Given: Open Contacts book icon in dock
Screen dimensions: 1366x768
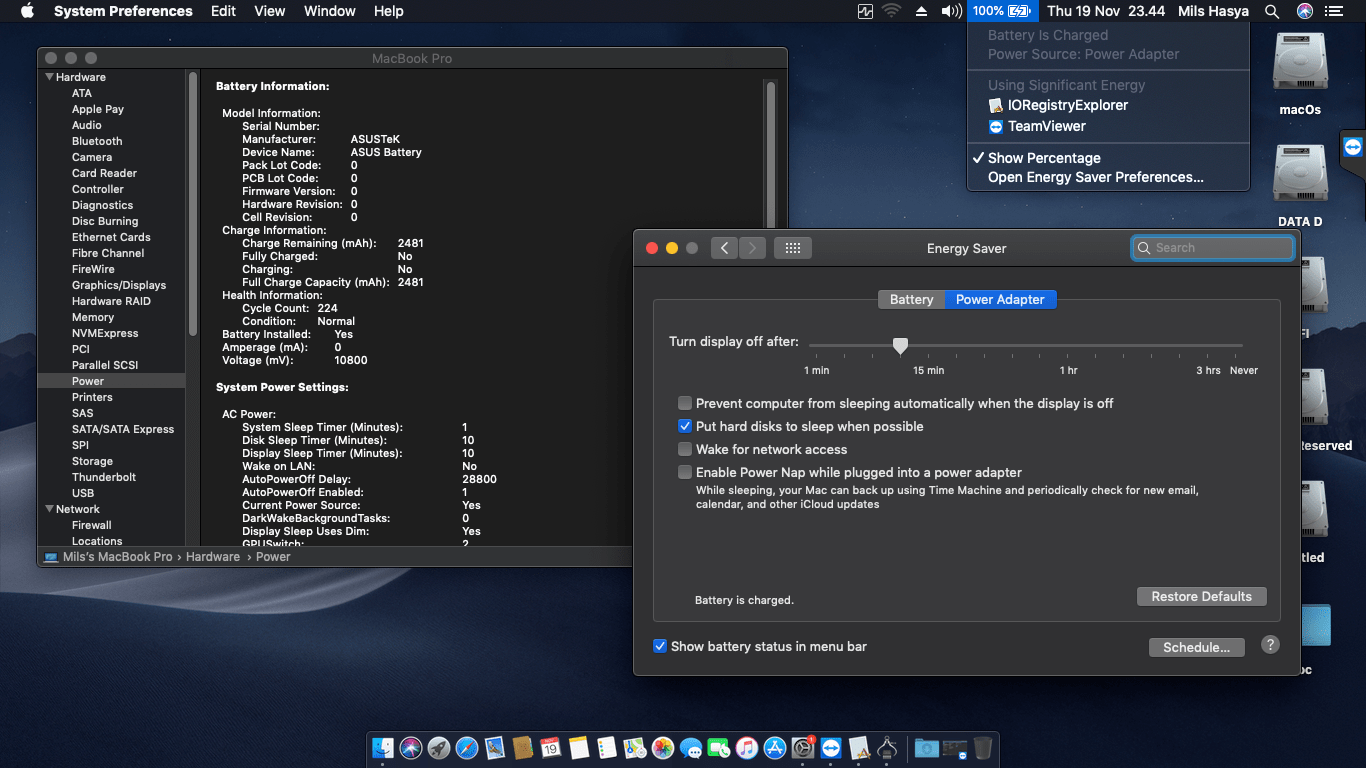Looking at the screenshot, I should tap(522, 747).
